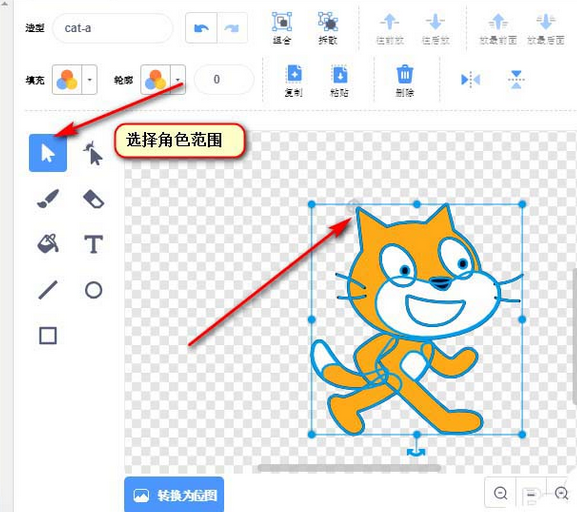This screenshot has width=577, height=512.
Task: Select the Rectangle tool
Action: (x=48, y=335)
